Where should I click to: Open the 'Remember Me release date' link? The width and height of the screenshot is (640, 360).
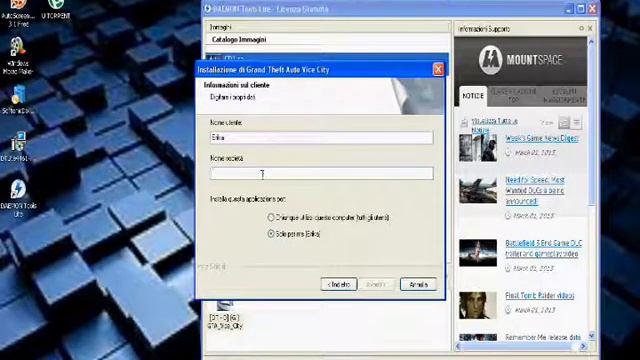[x=543, y=337]
